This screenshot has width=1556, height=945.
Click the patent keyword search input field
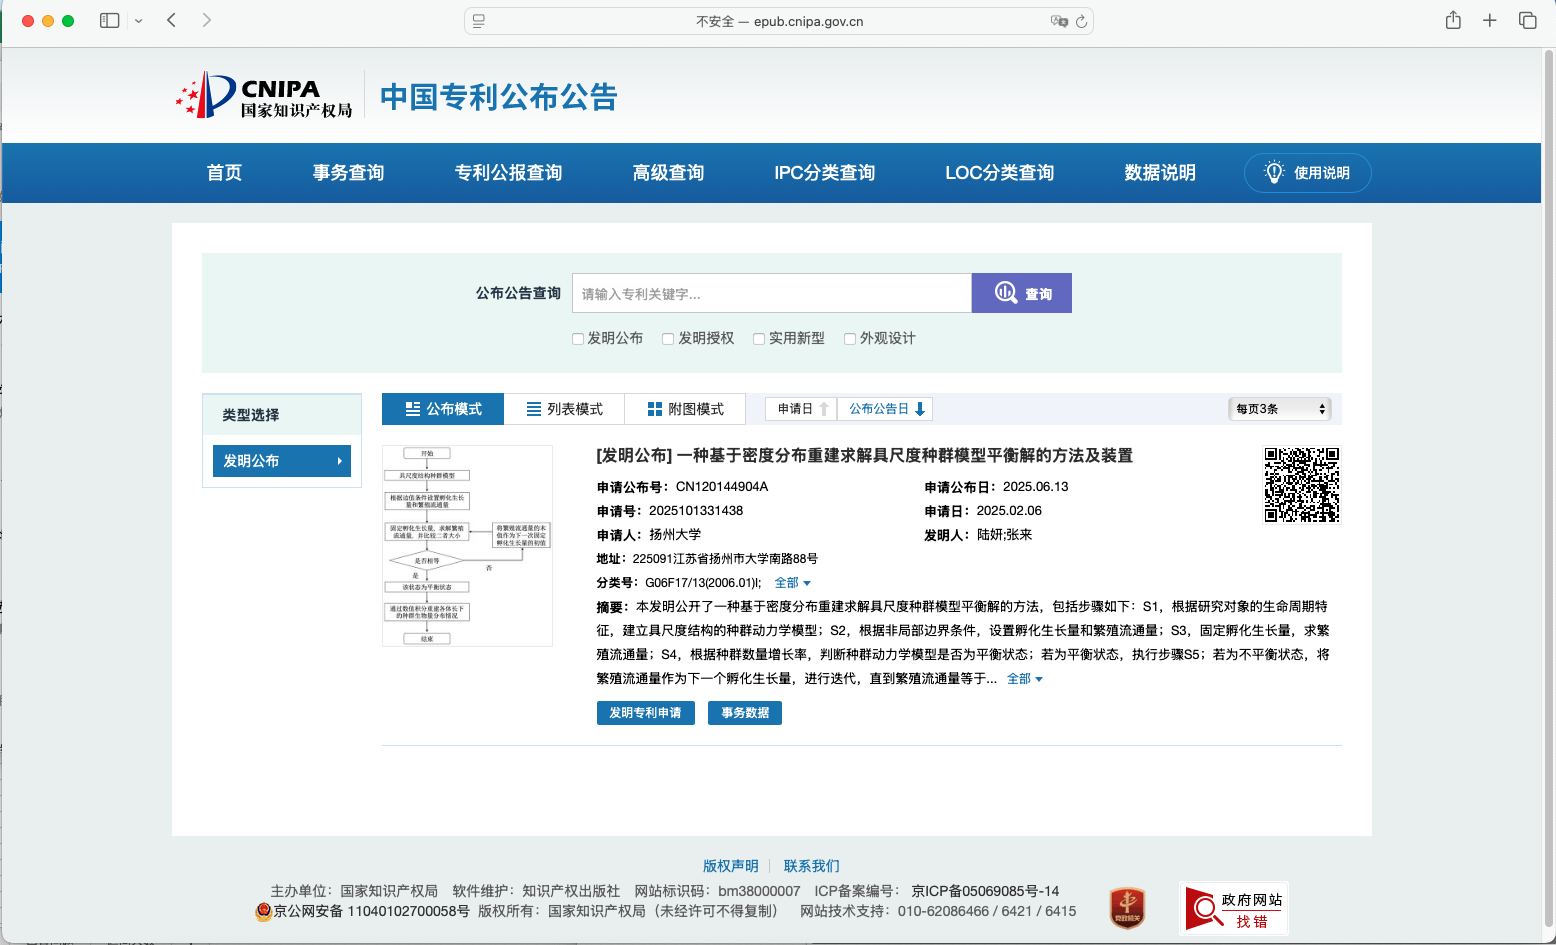coord(771,294)
